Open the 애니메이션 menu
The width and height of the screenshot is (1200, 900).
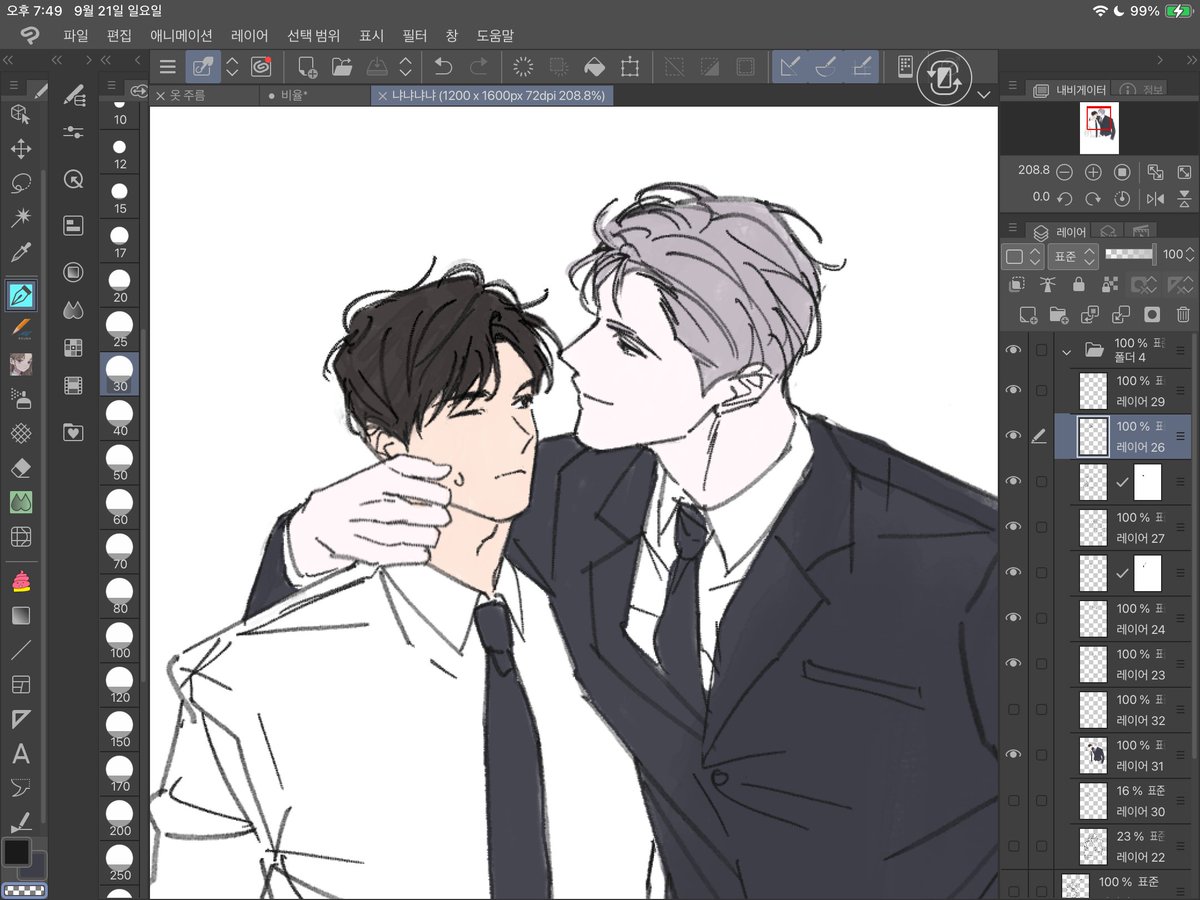[181, 35]
